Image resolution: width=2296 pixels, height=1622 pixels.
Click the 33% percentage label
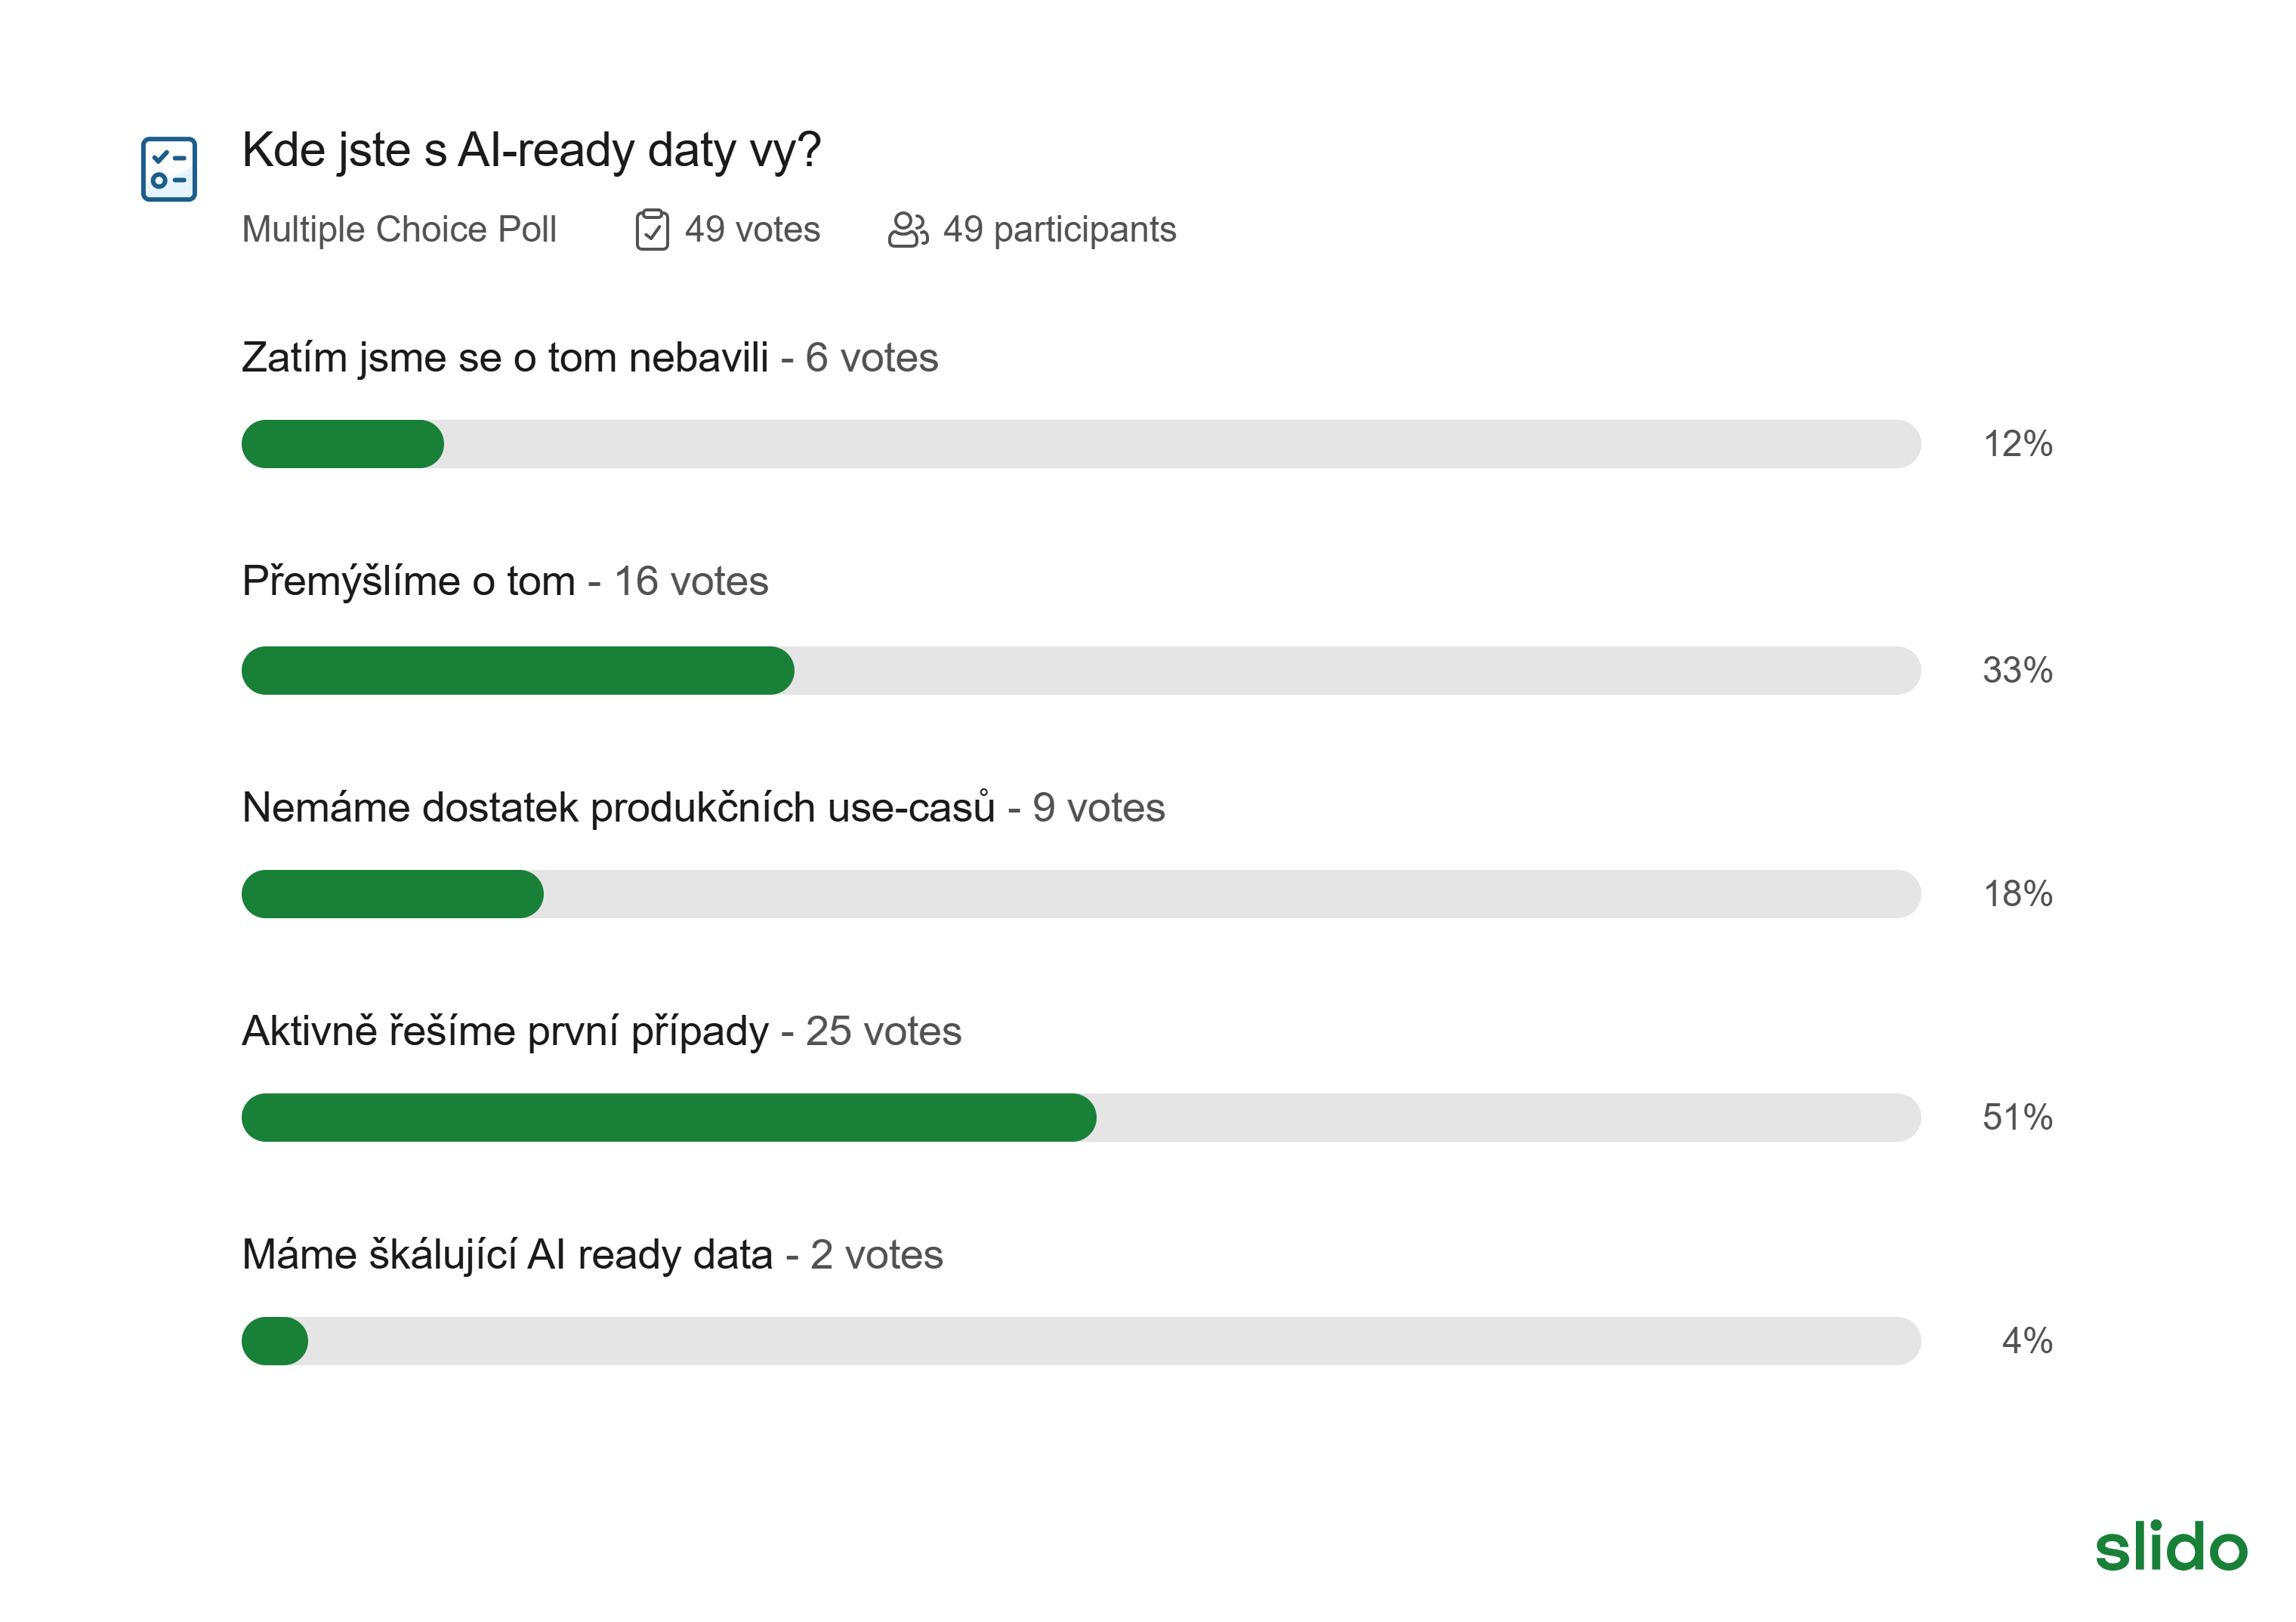[2017, 670]
